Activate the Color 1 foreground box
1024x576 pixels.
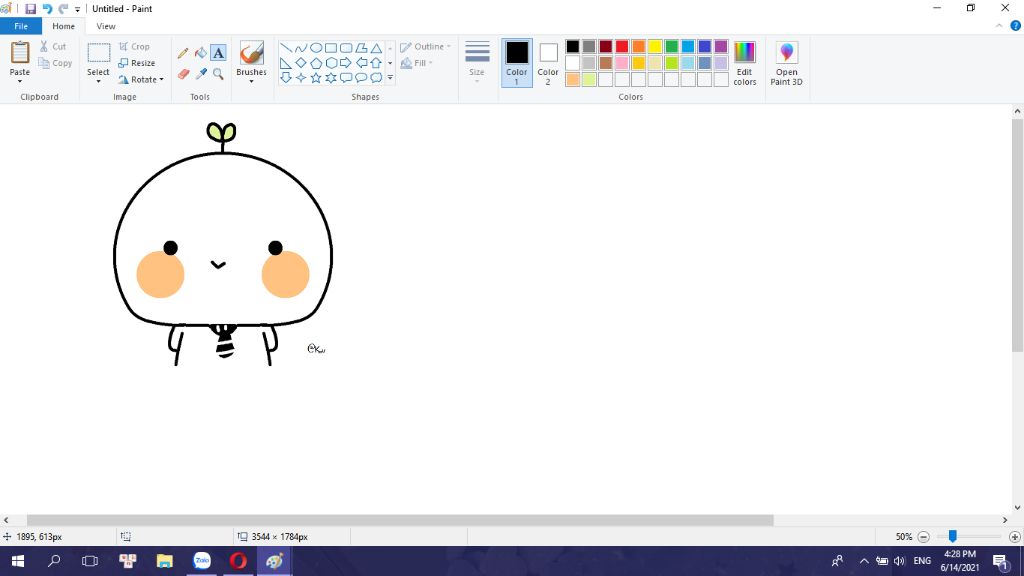pyautogui.click(x=517, y=62)
